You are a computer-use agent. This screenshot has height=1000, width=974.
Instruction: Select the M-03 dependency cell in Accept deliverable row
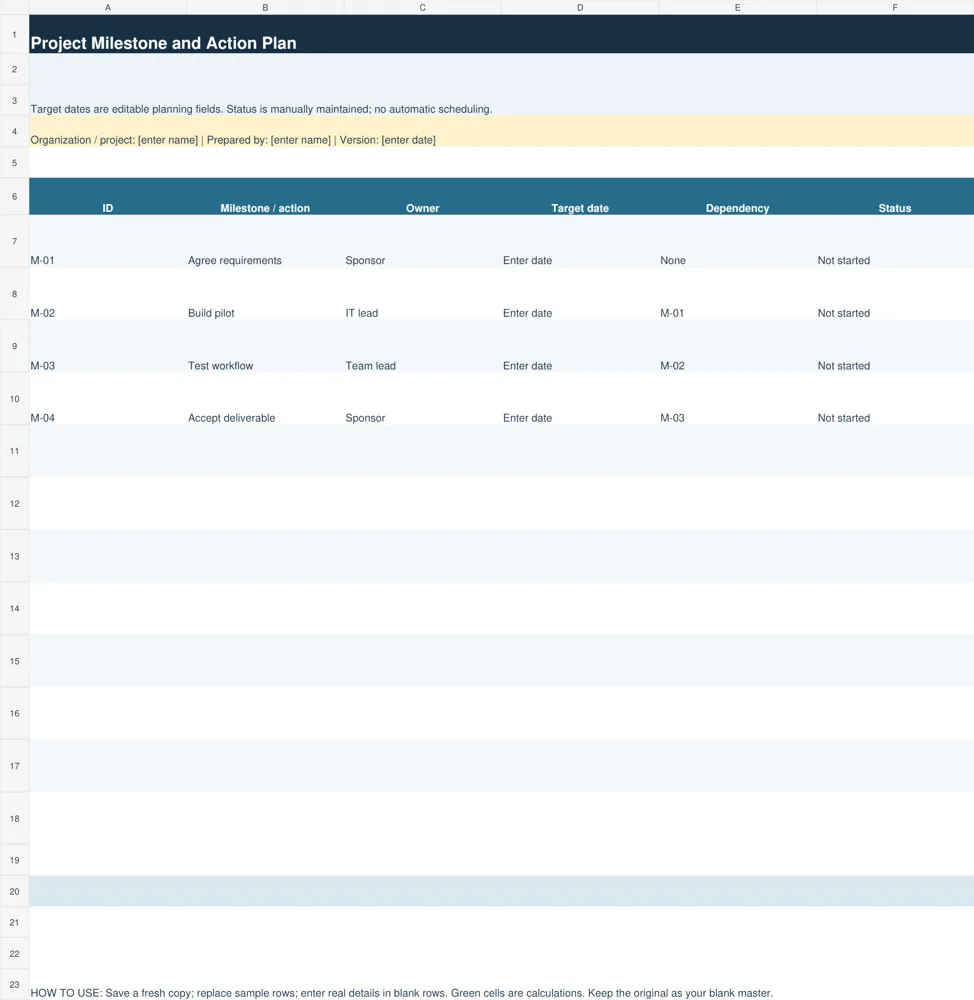tap(738, 399)
